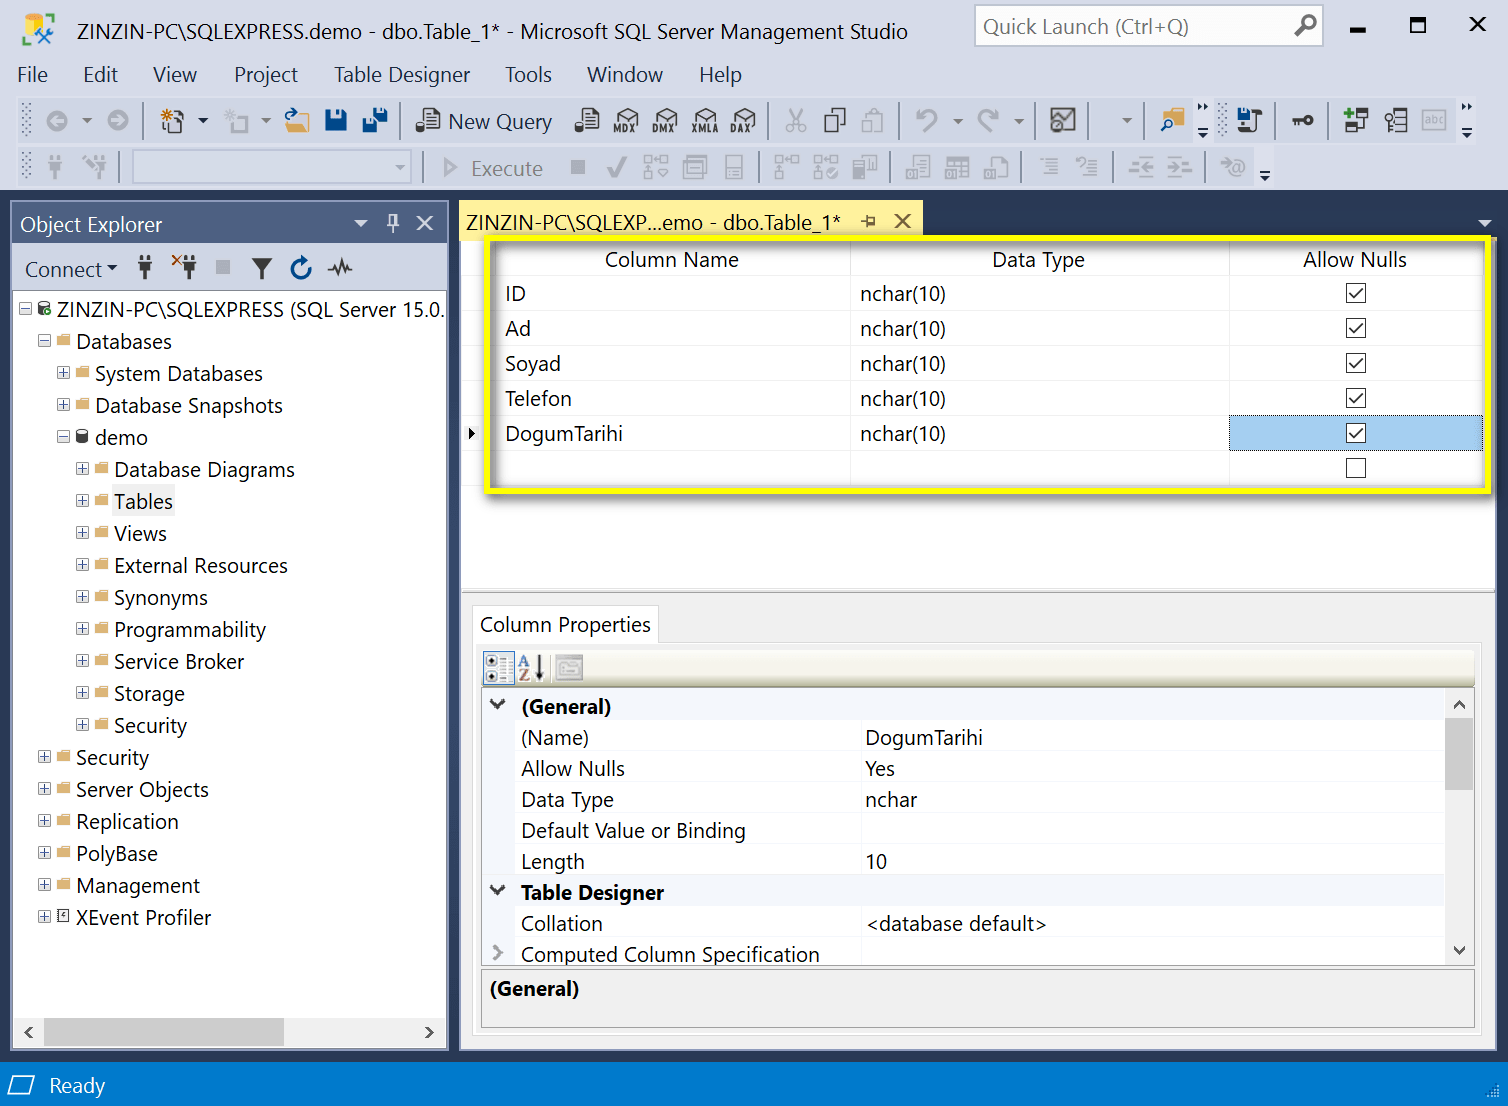Select the Views folder in tree
Image resolution: width=1508 pixels, height=1106 pixels.
tap(140, 533)
